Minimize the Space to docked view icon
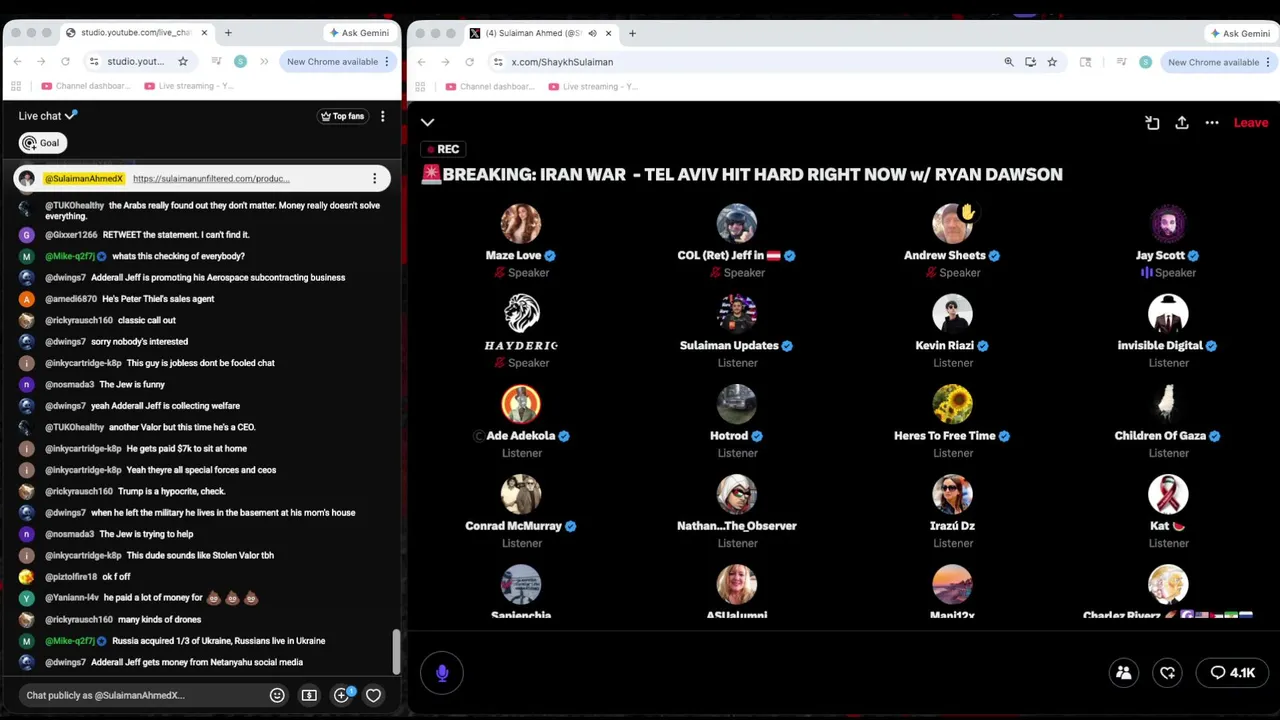 [1152, 122]
